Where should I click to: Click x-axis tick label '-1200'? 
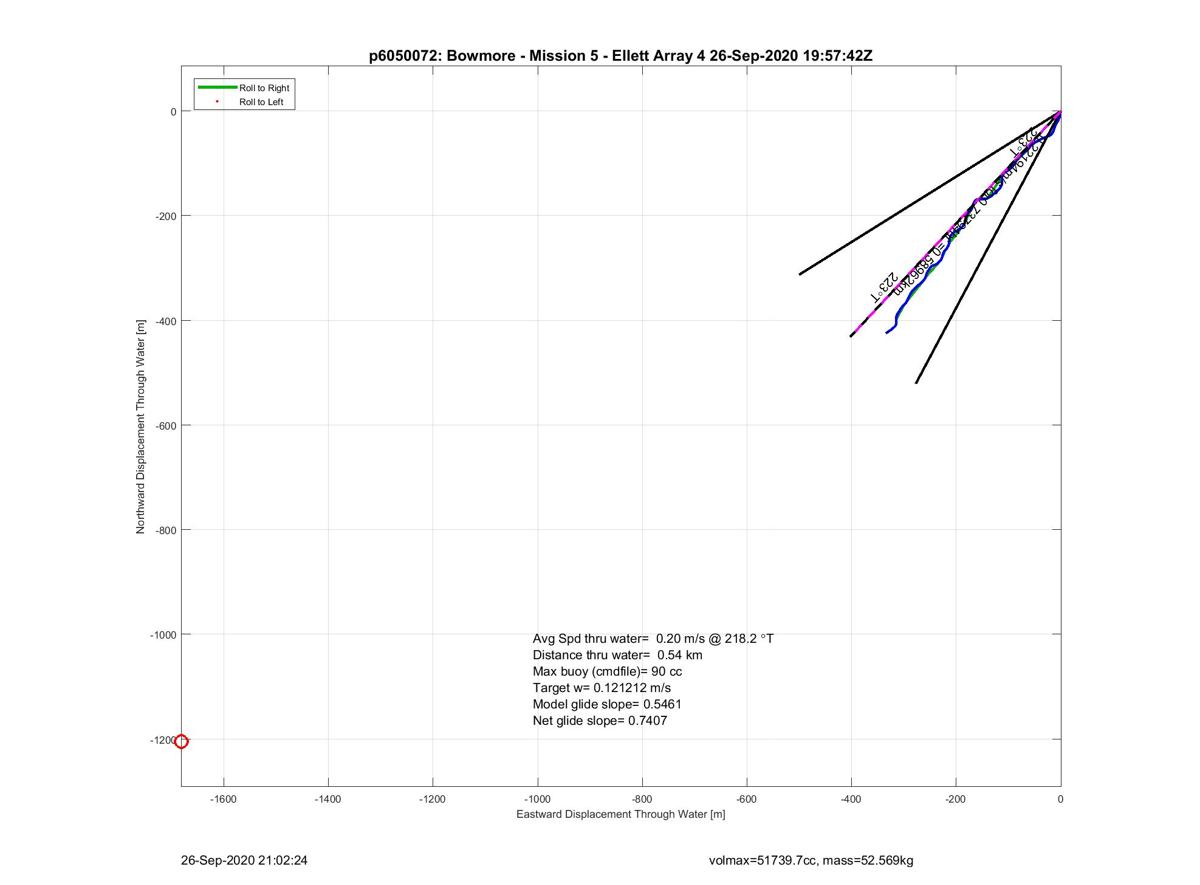[x=433, y=800]
